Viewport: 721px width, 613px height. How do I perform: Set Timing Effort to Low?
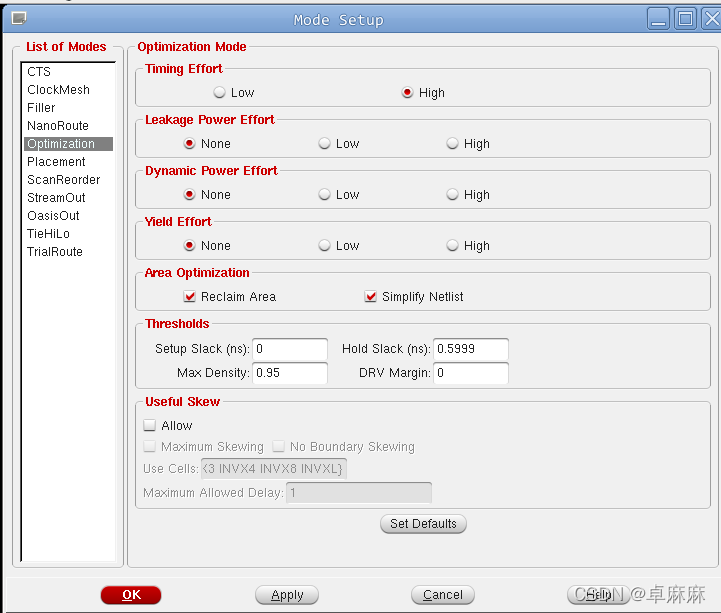[219, 92]
